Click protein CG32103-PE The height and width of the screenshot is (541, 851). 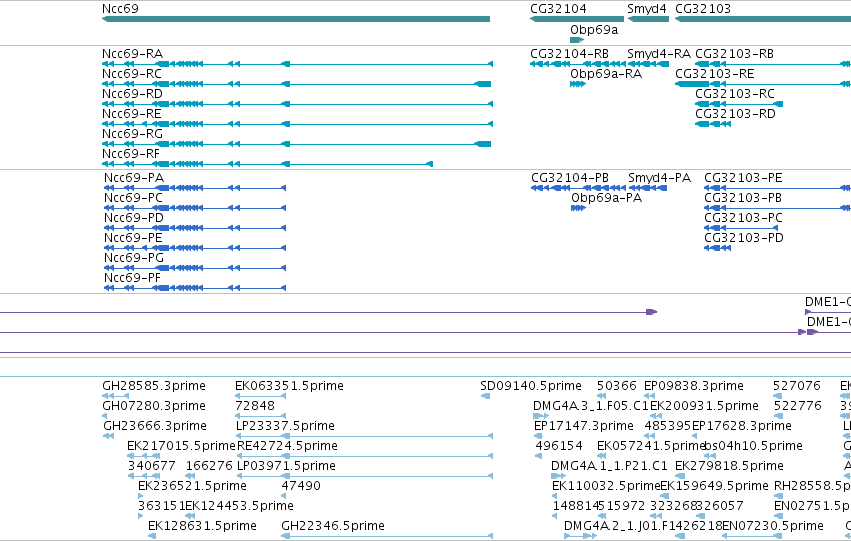tap(777, 188)
